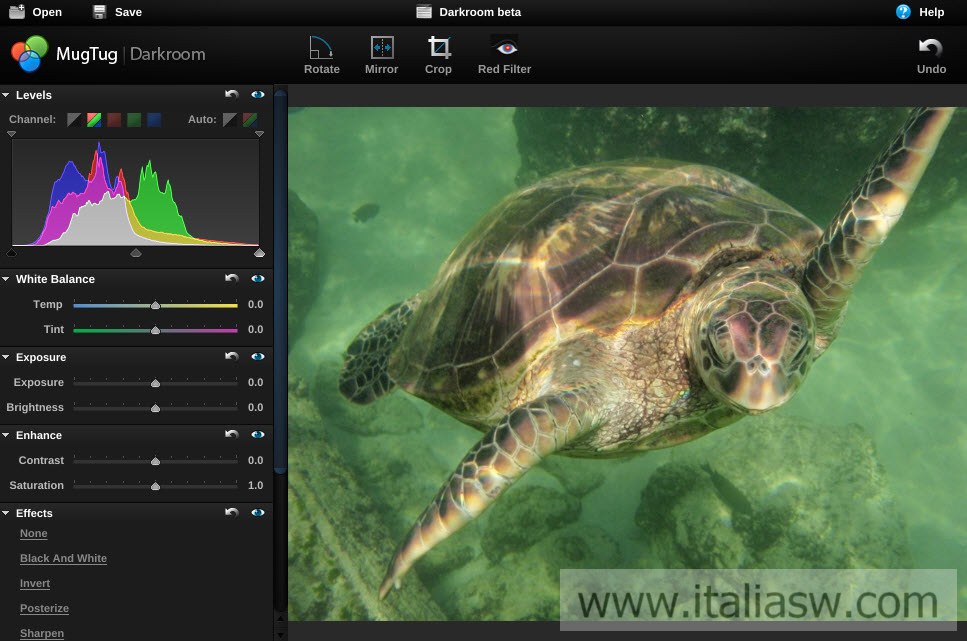Image resolution: width=967 pixels, height=641 pixels.
Task: Click Undo in the top toolbar
Action: click(931, 56)
